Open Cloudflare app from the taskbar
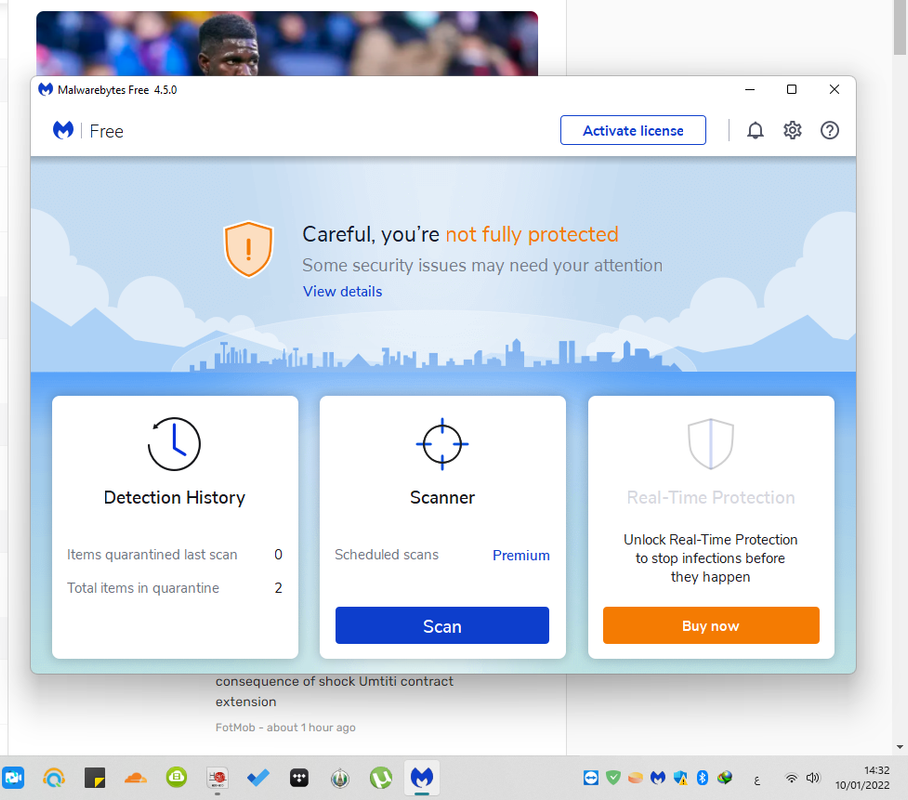Viewport: 908px width, 800px height. click(136, 777)
